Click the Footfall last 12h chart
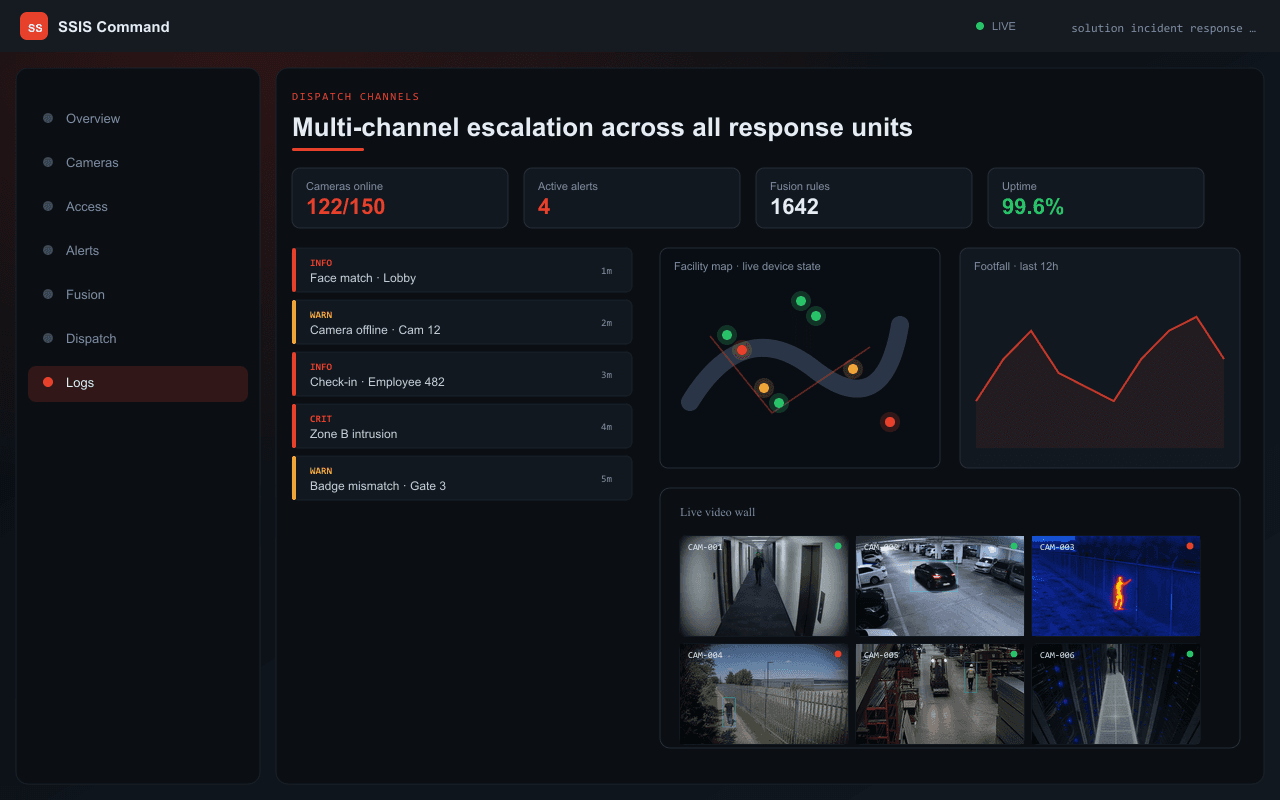 pyautogui.click(x=1100, y=358)
